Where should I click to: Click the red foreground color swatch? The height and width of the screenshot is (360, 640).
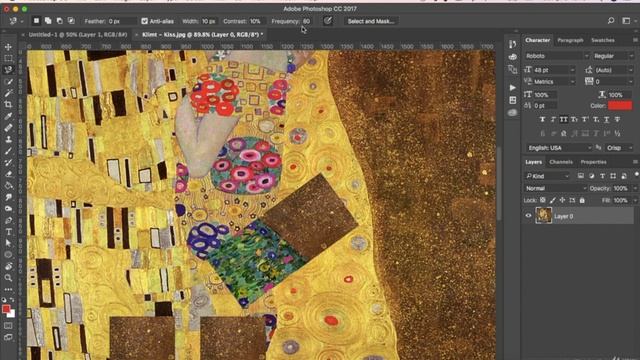6,309
